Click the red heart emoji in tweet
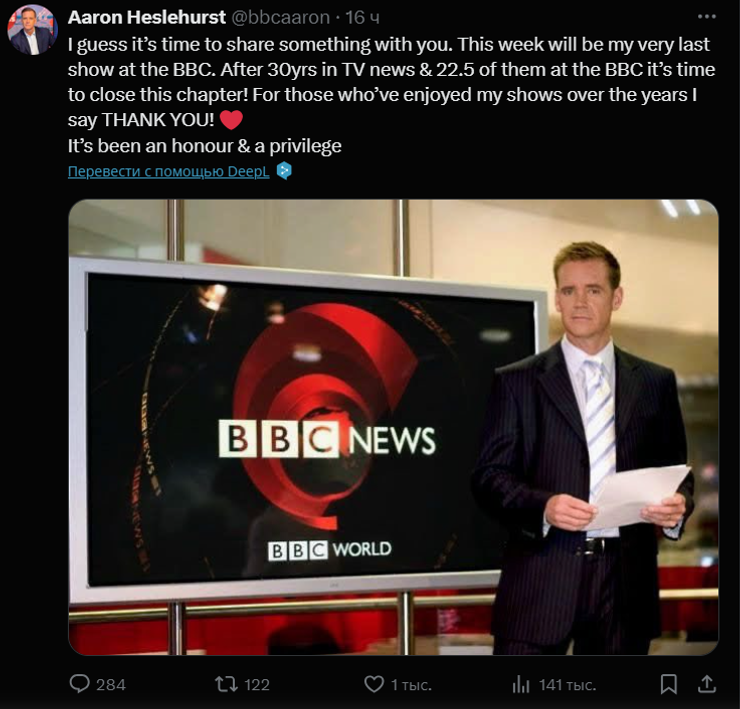Viewport: 740px width, 709px height. pyautogui.click(x=231, y=120)
